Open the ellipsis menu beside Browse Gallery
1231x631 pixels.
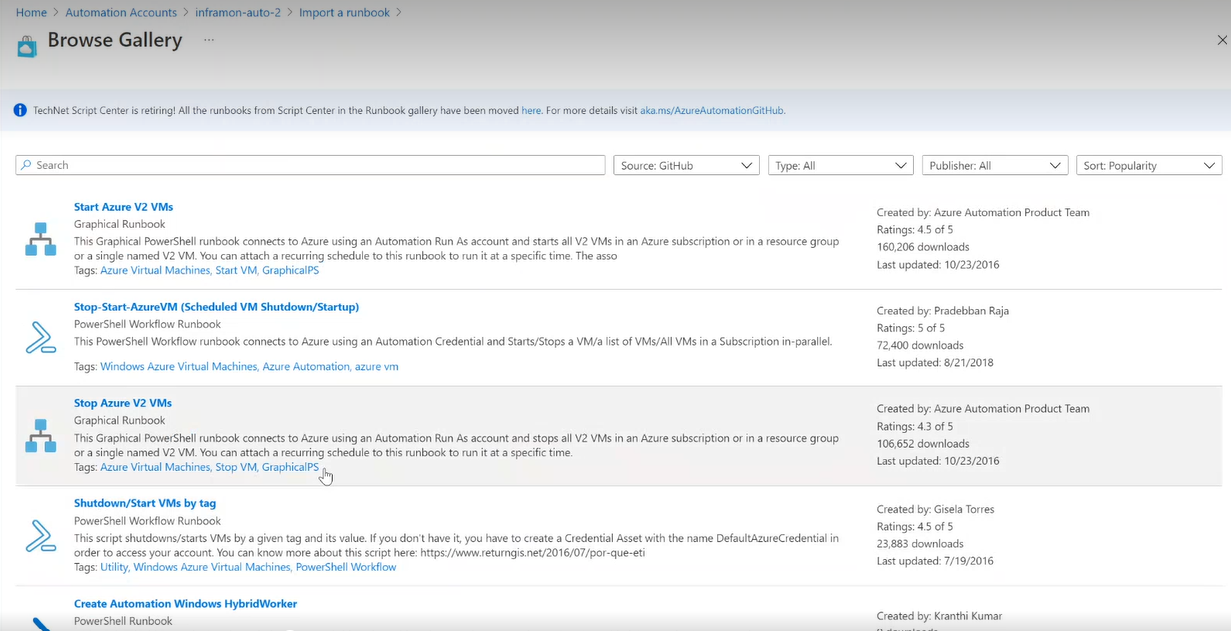tap(209, 40)
